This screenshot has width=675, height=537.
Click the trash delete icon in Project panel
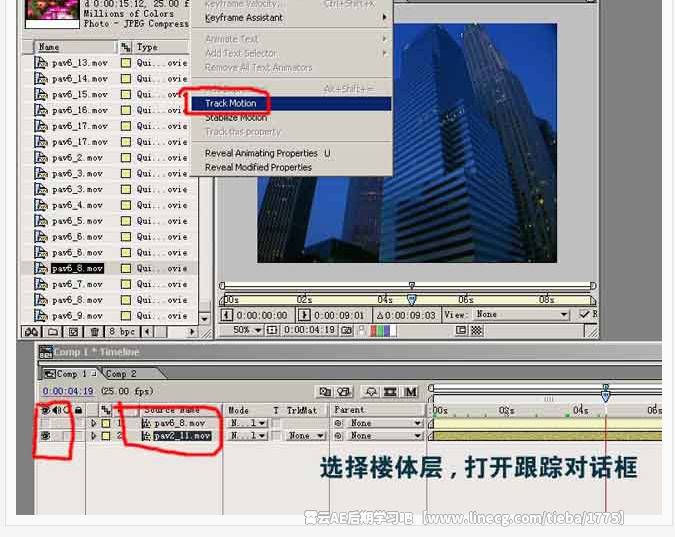pos(95,332)
